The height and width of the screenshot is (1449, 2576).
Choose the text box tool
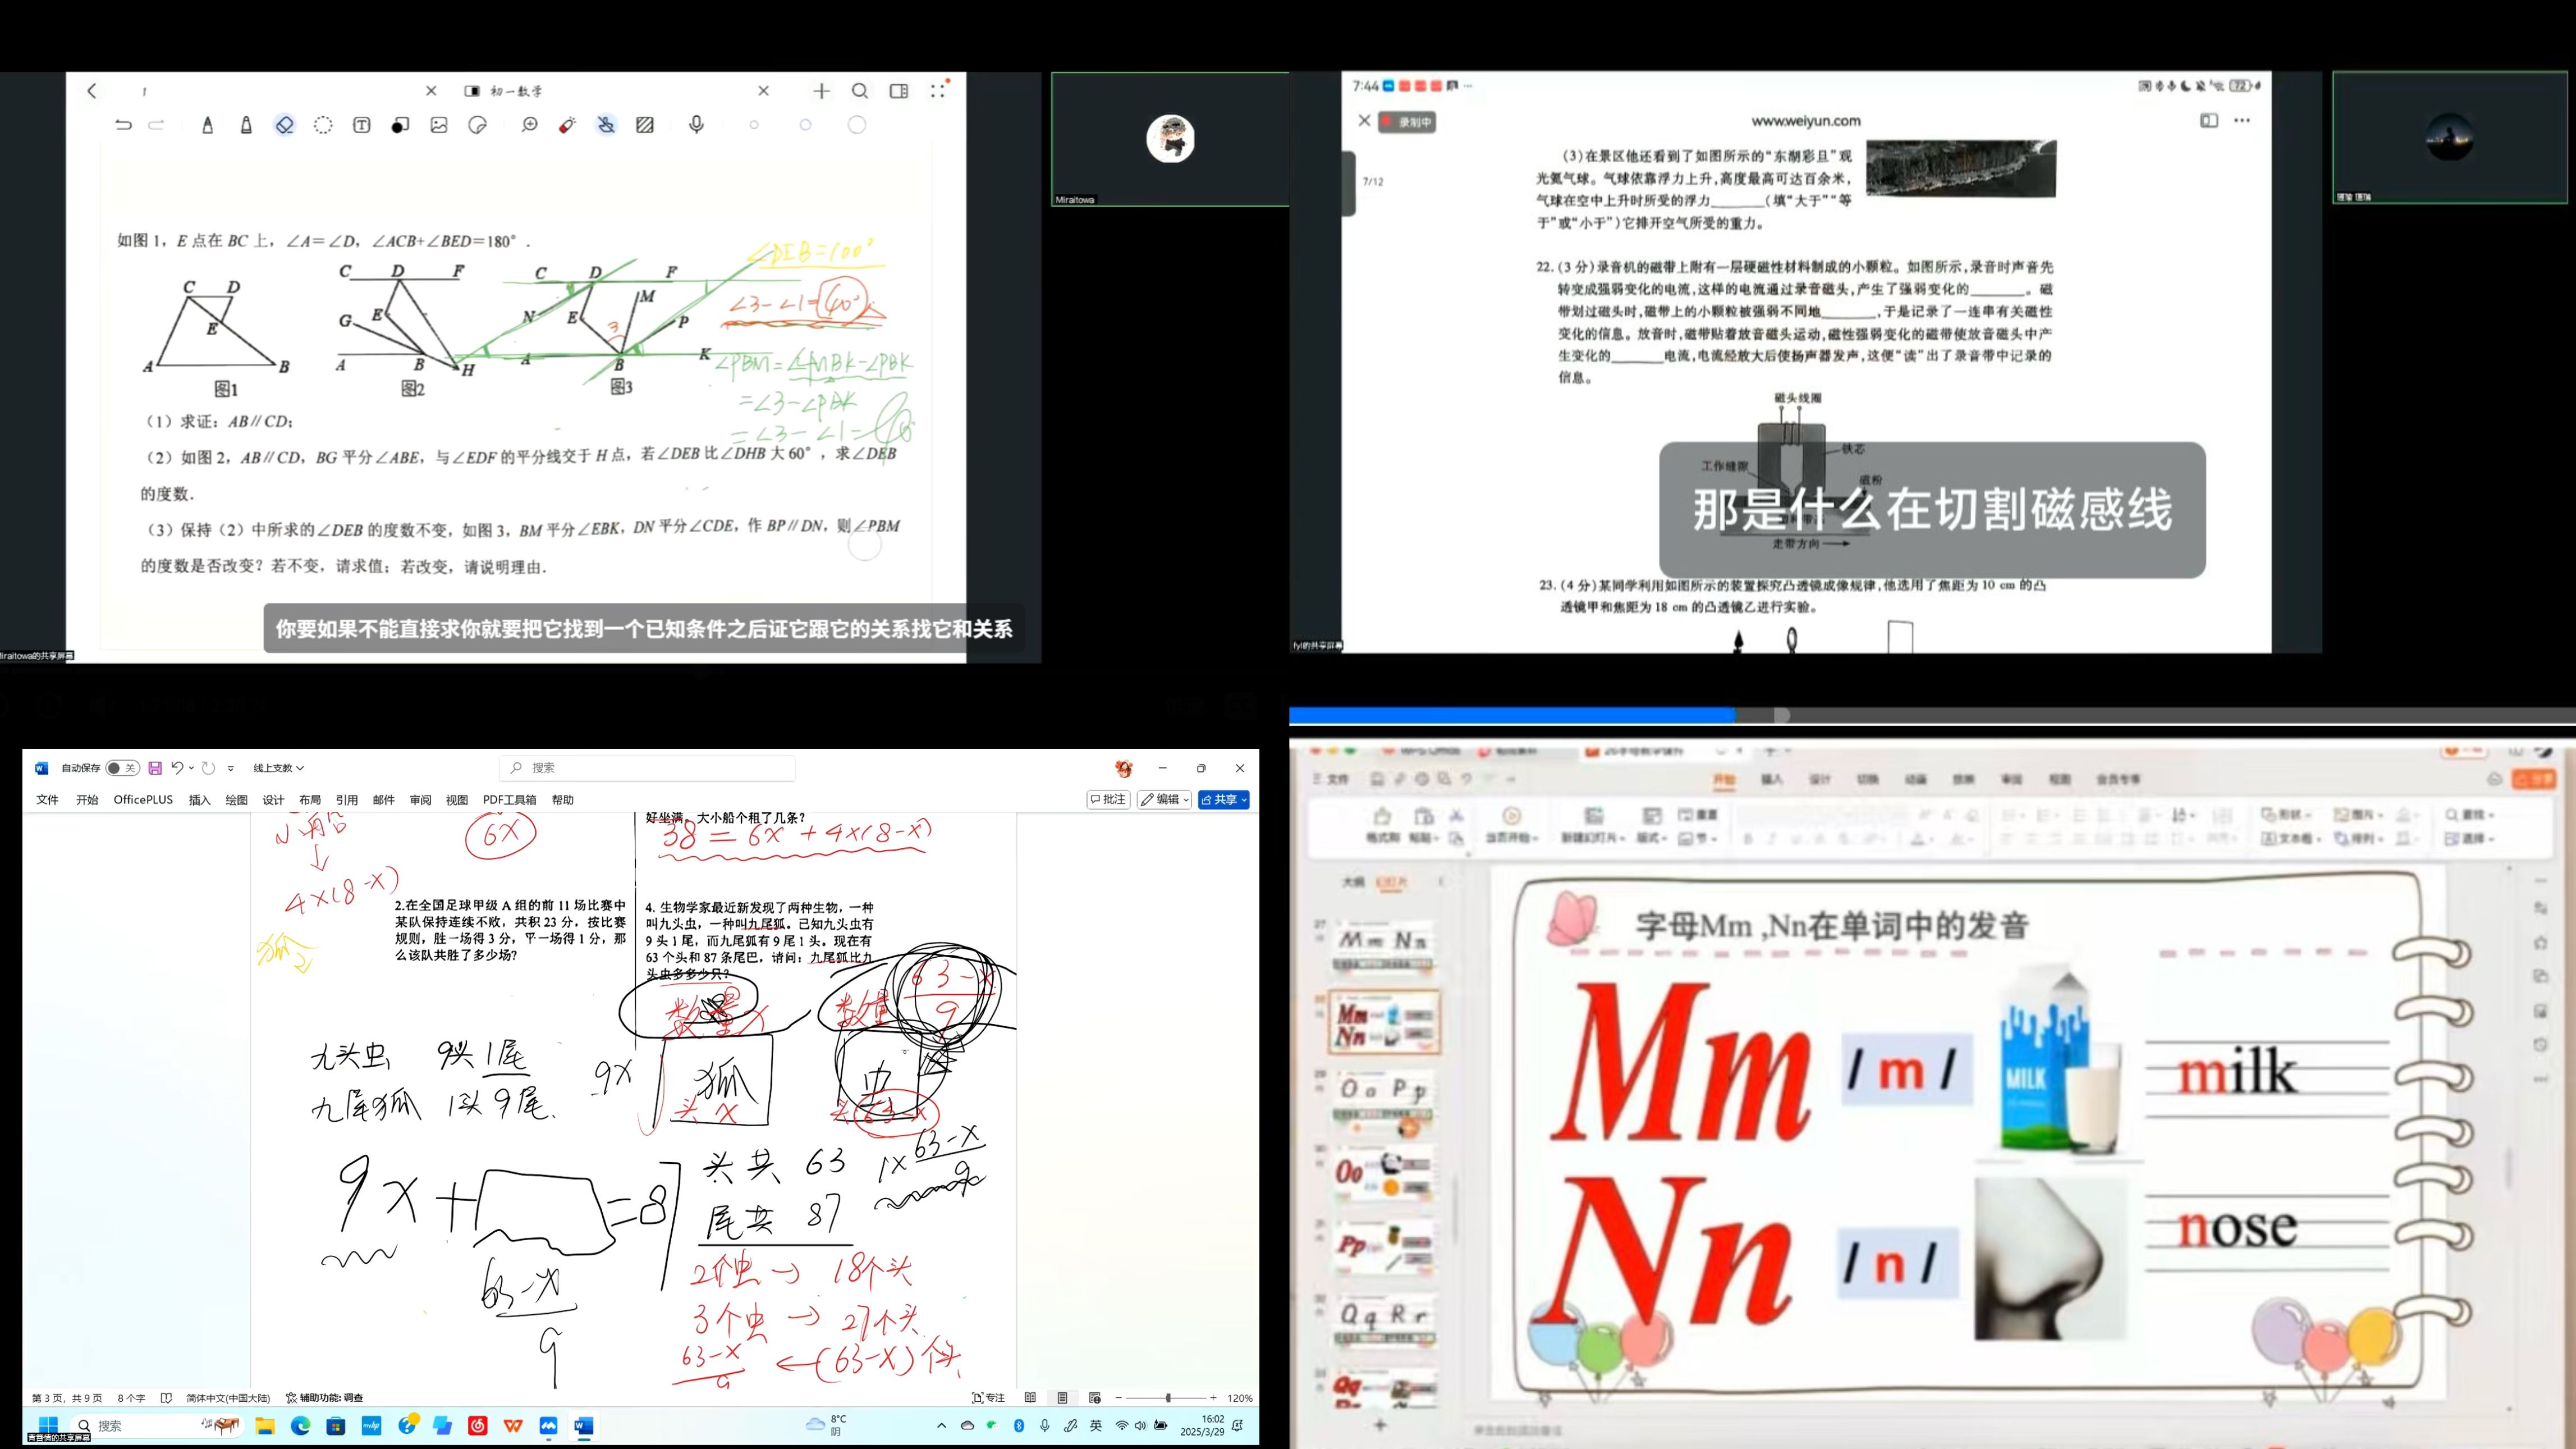362,125
